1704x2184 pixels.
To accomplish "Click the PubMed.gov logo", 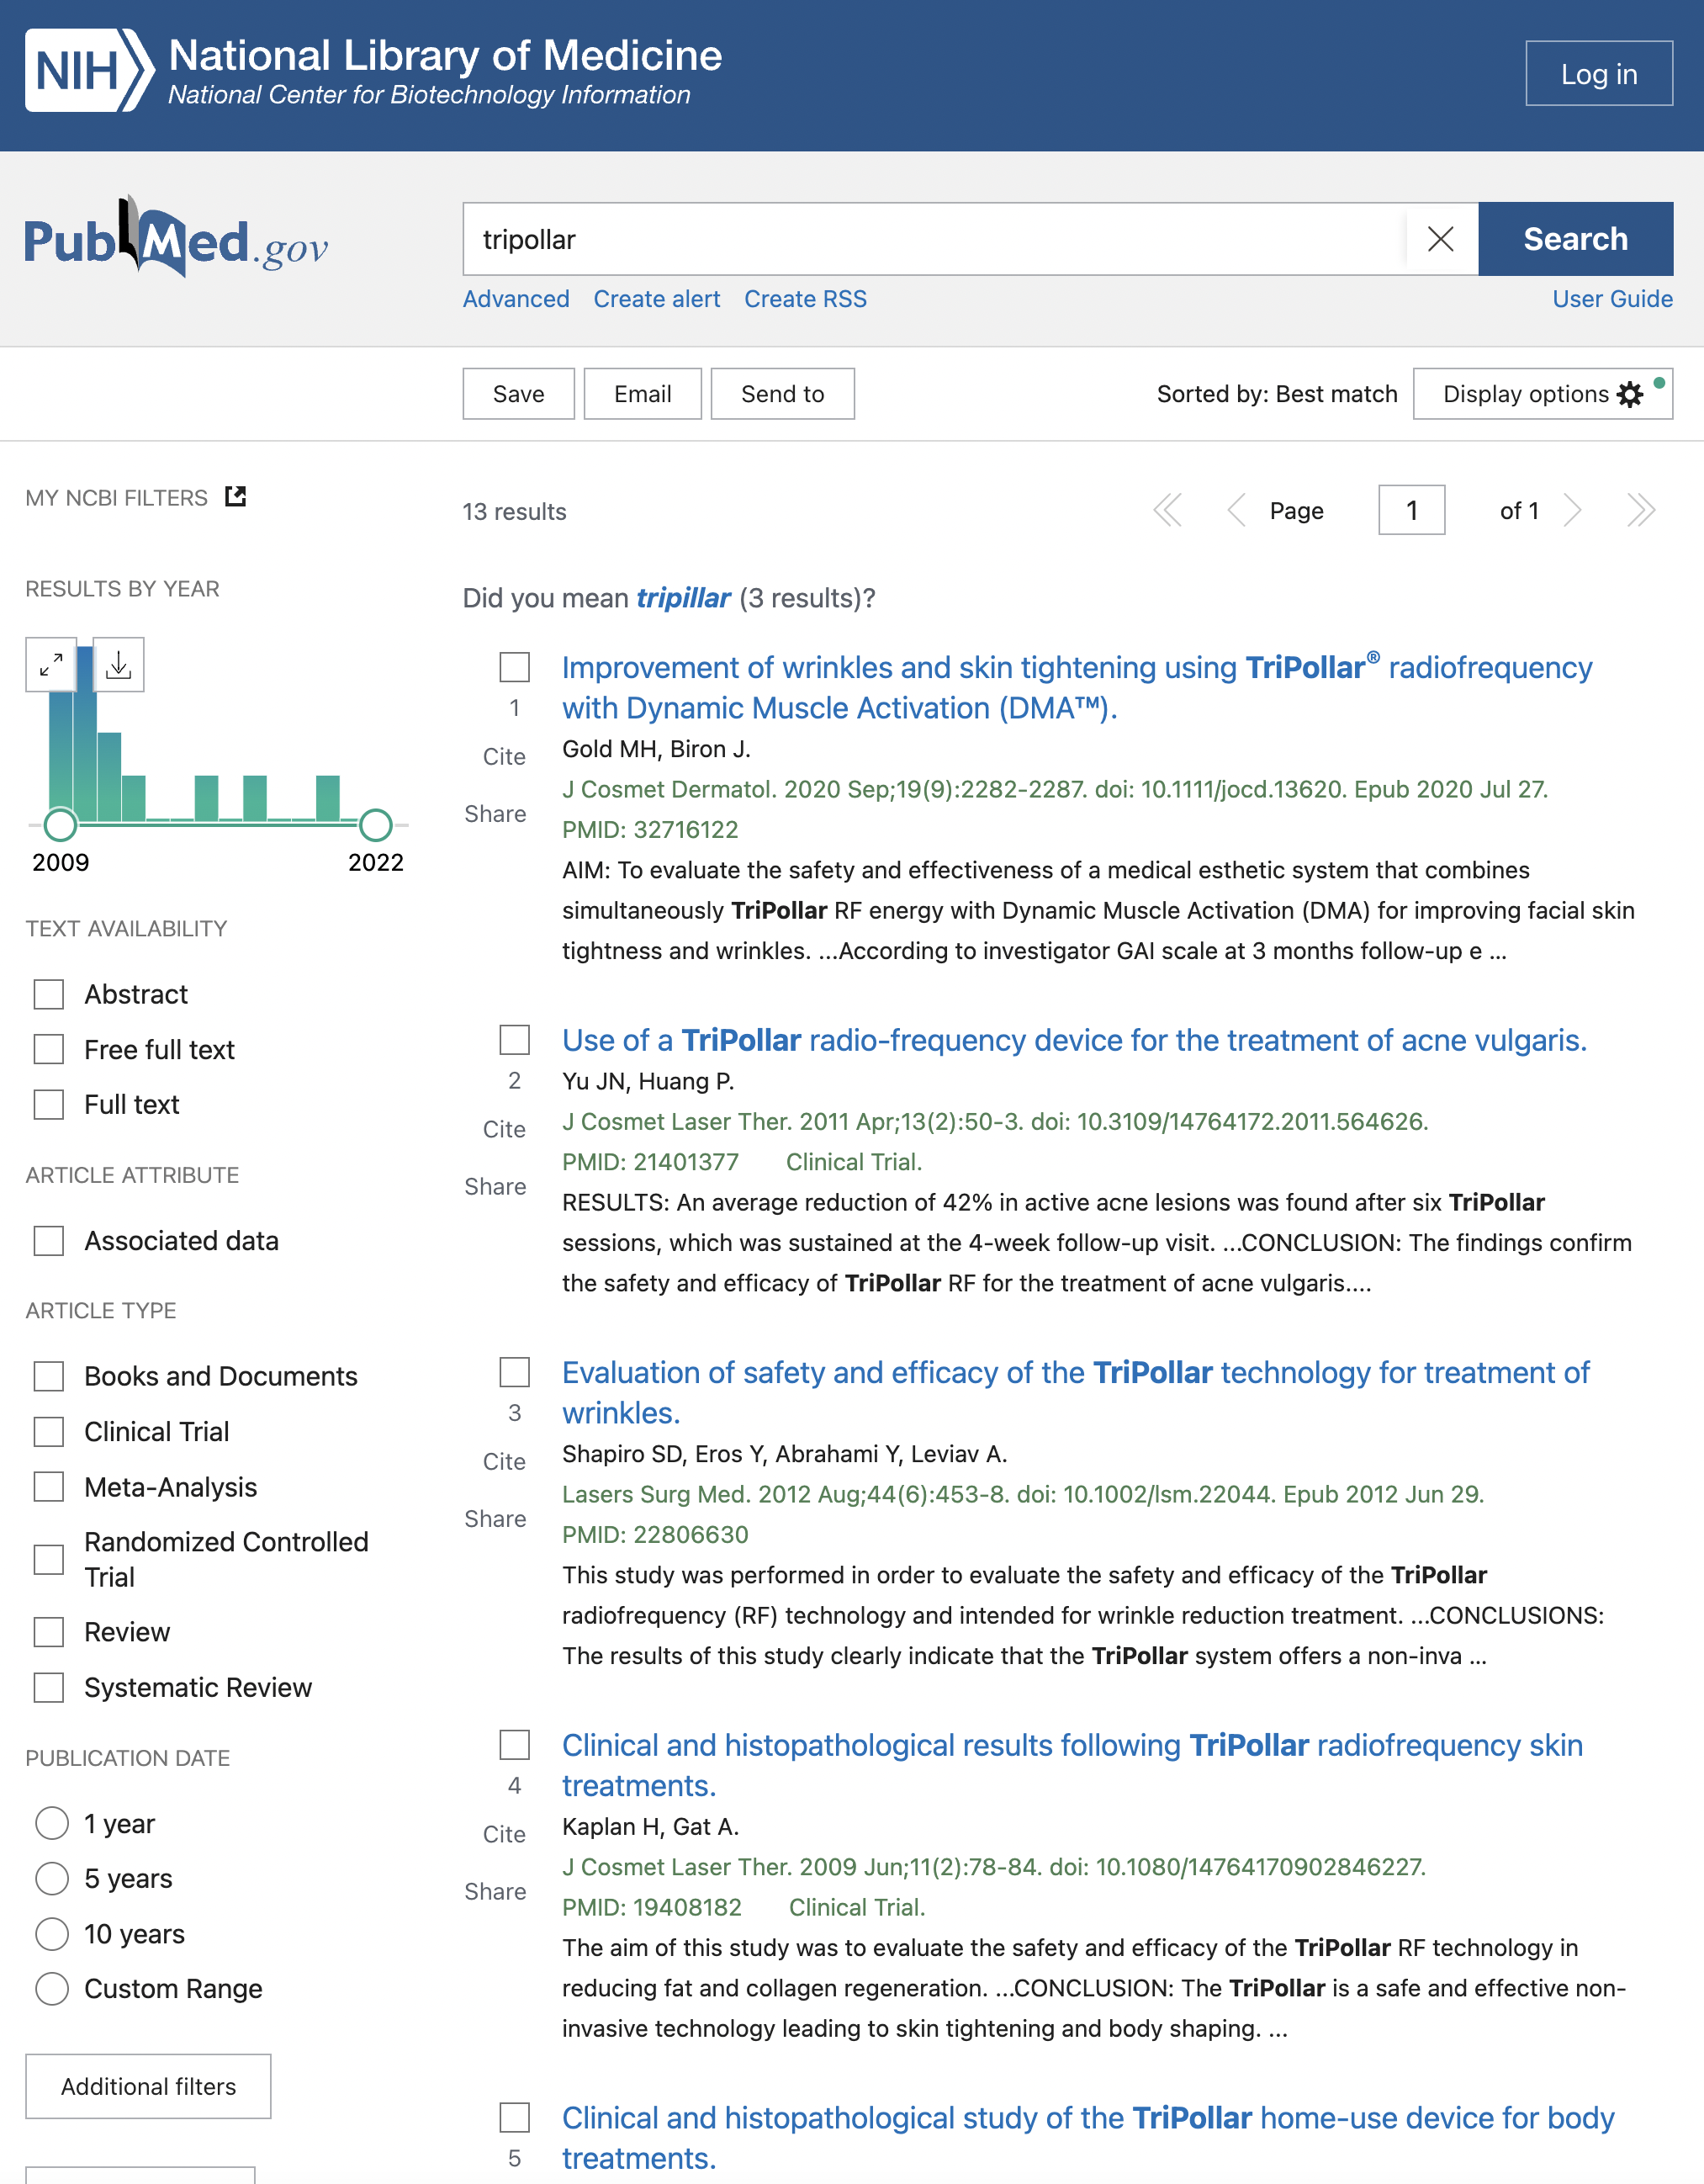I will [x=176, y=240].
